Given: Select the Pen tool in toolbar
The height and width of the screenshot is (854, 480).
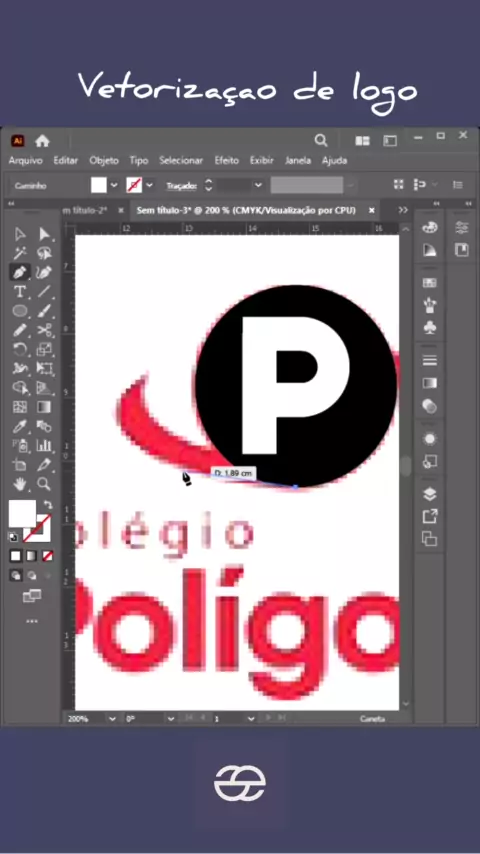Looking at the screenshot, I should [x=20, y=271].
